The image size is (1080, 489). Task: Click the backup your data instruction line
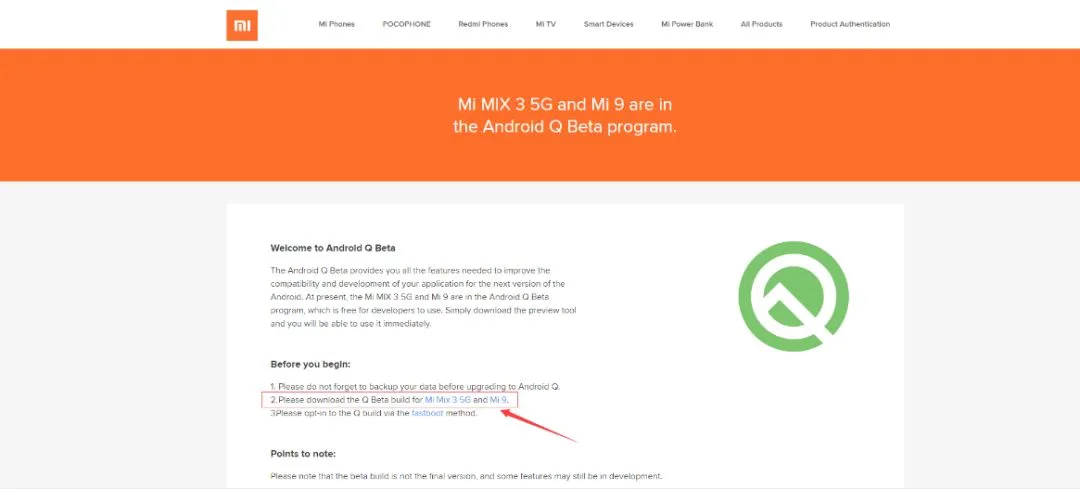(x=415, y=386)
